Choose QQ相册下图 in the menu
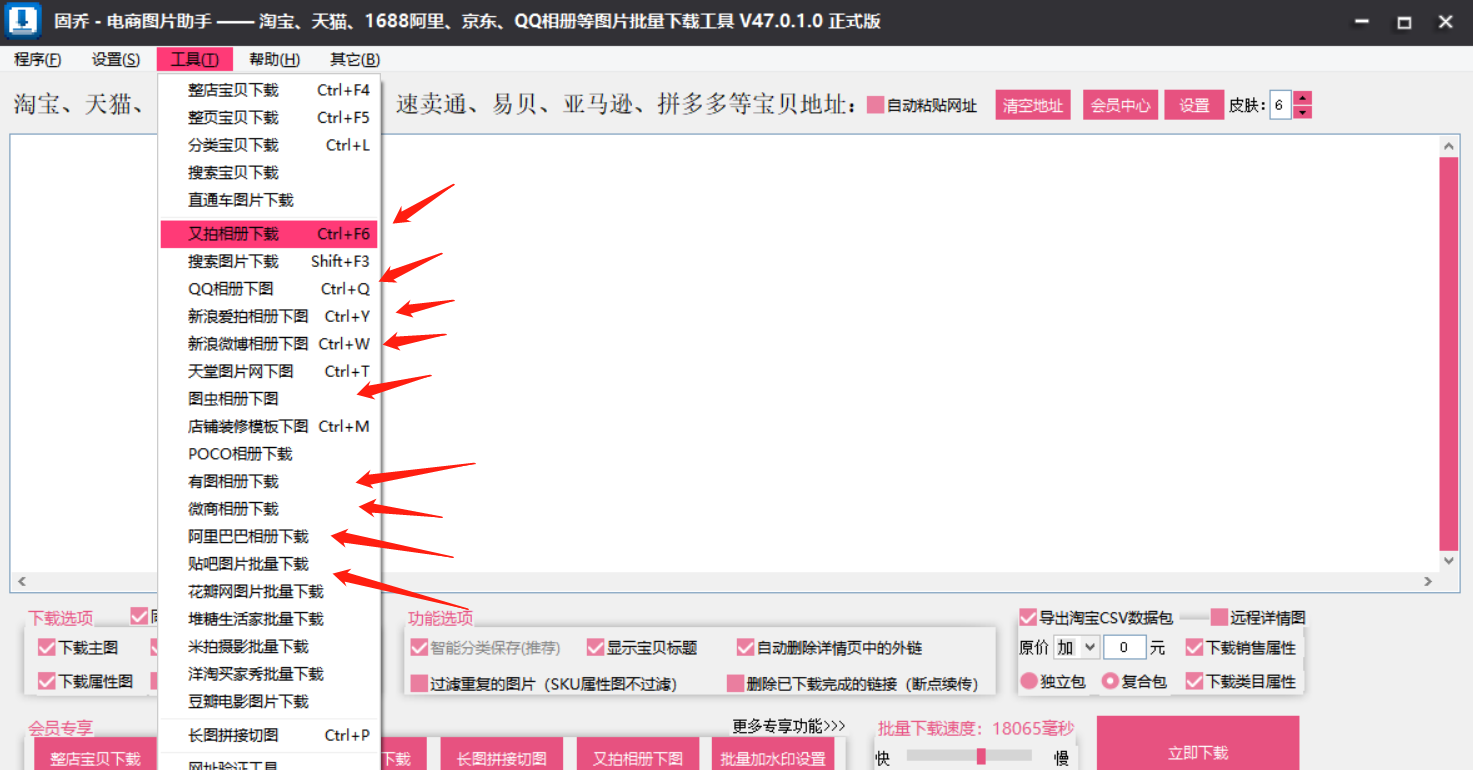This screenshot has width=1473, height=770. 268,289
